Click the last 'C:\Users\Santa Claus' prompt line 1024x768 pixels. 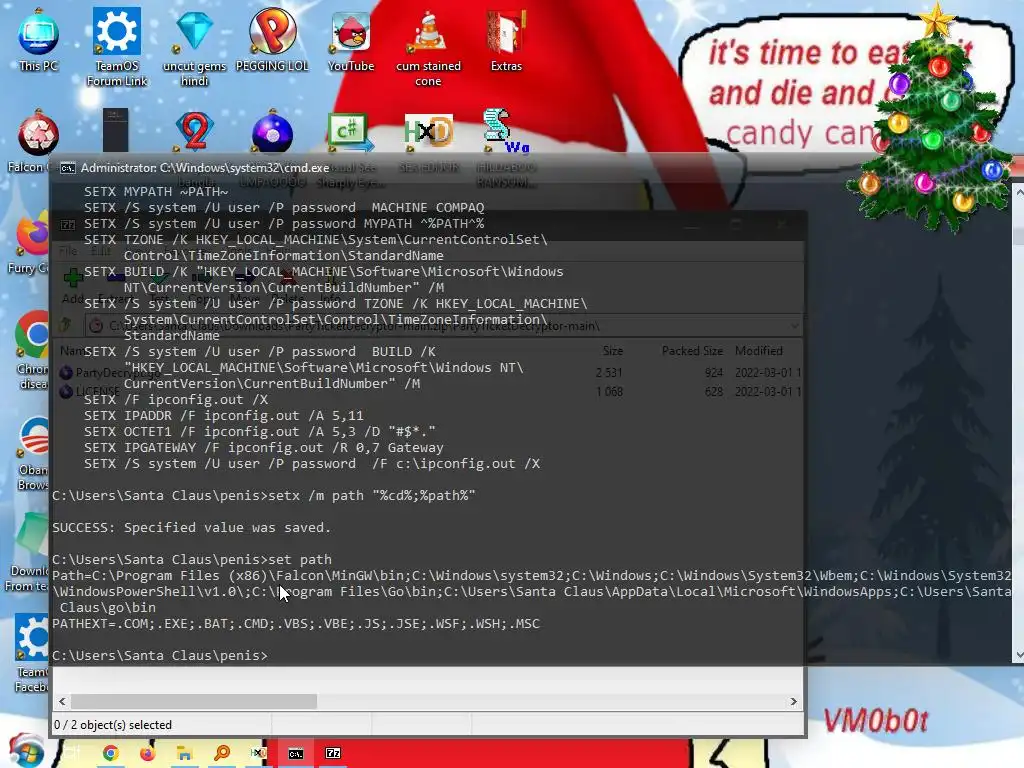(160, 656)
